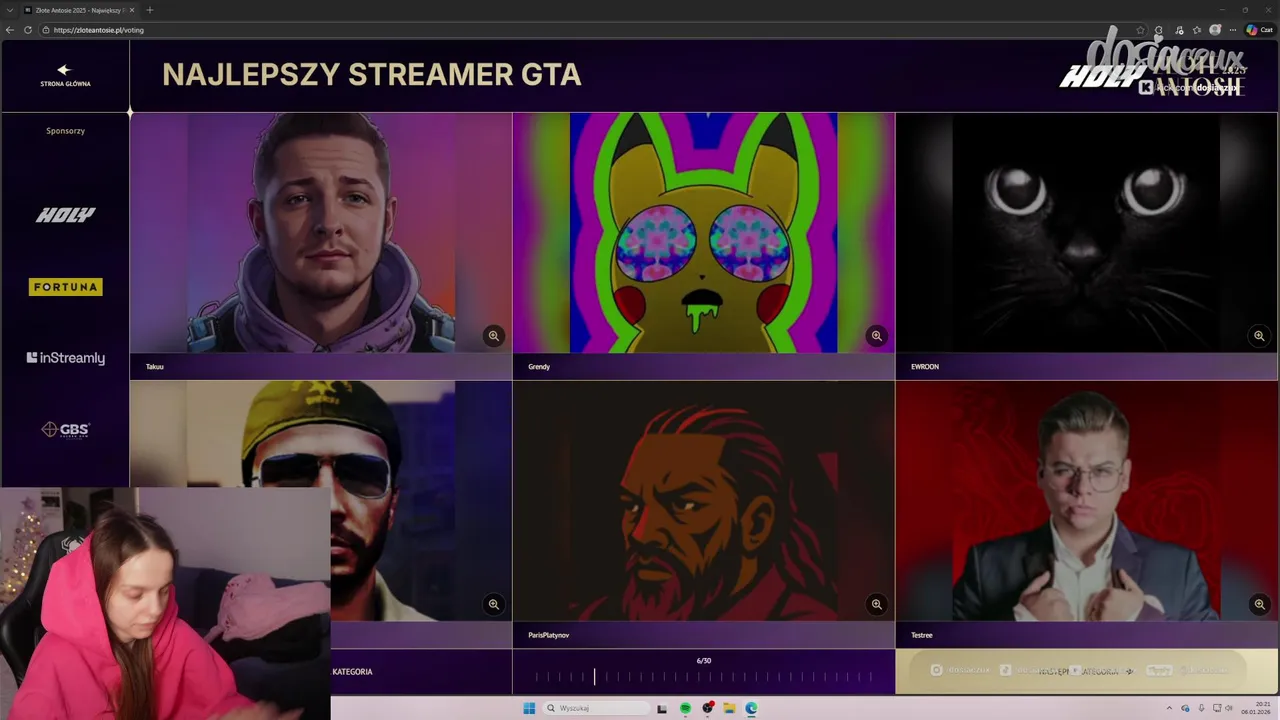Open the browser profile avatar

[x=1215, y=30]
